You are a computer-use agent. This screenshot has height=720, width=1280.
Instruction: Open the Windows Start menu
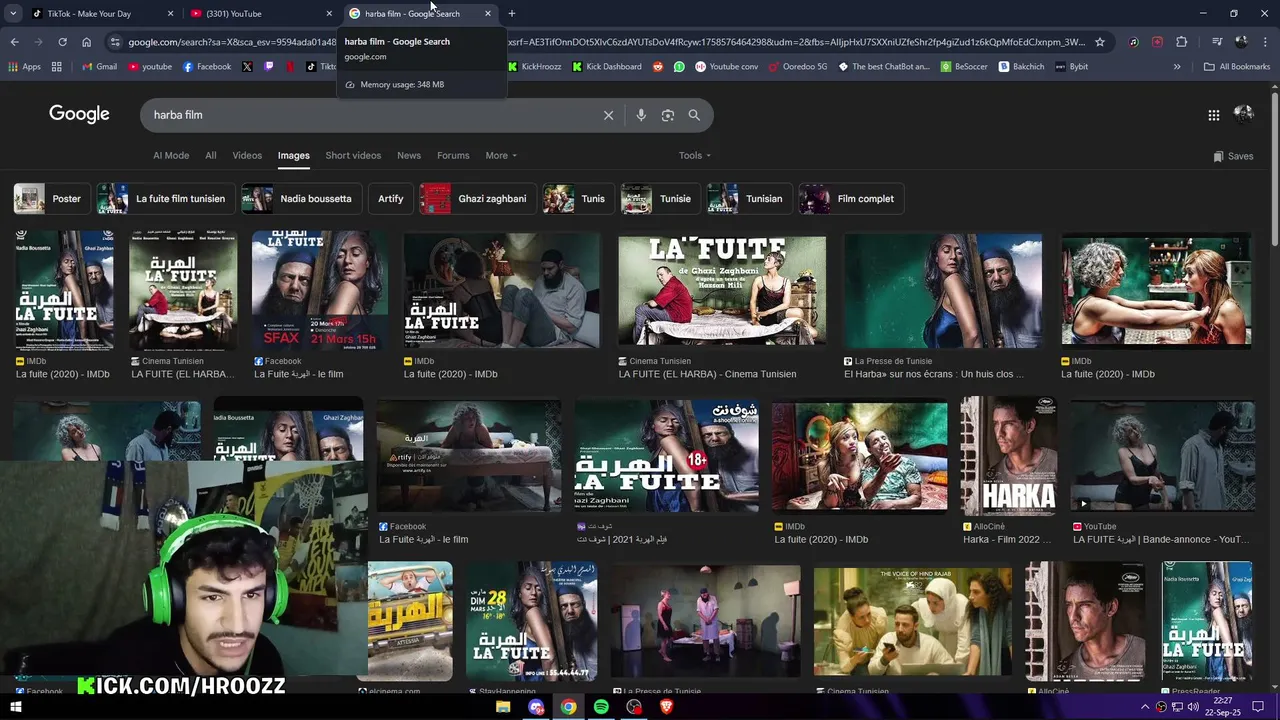(x=15, y=707)
